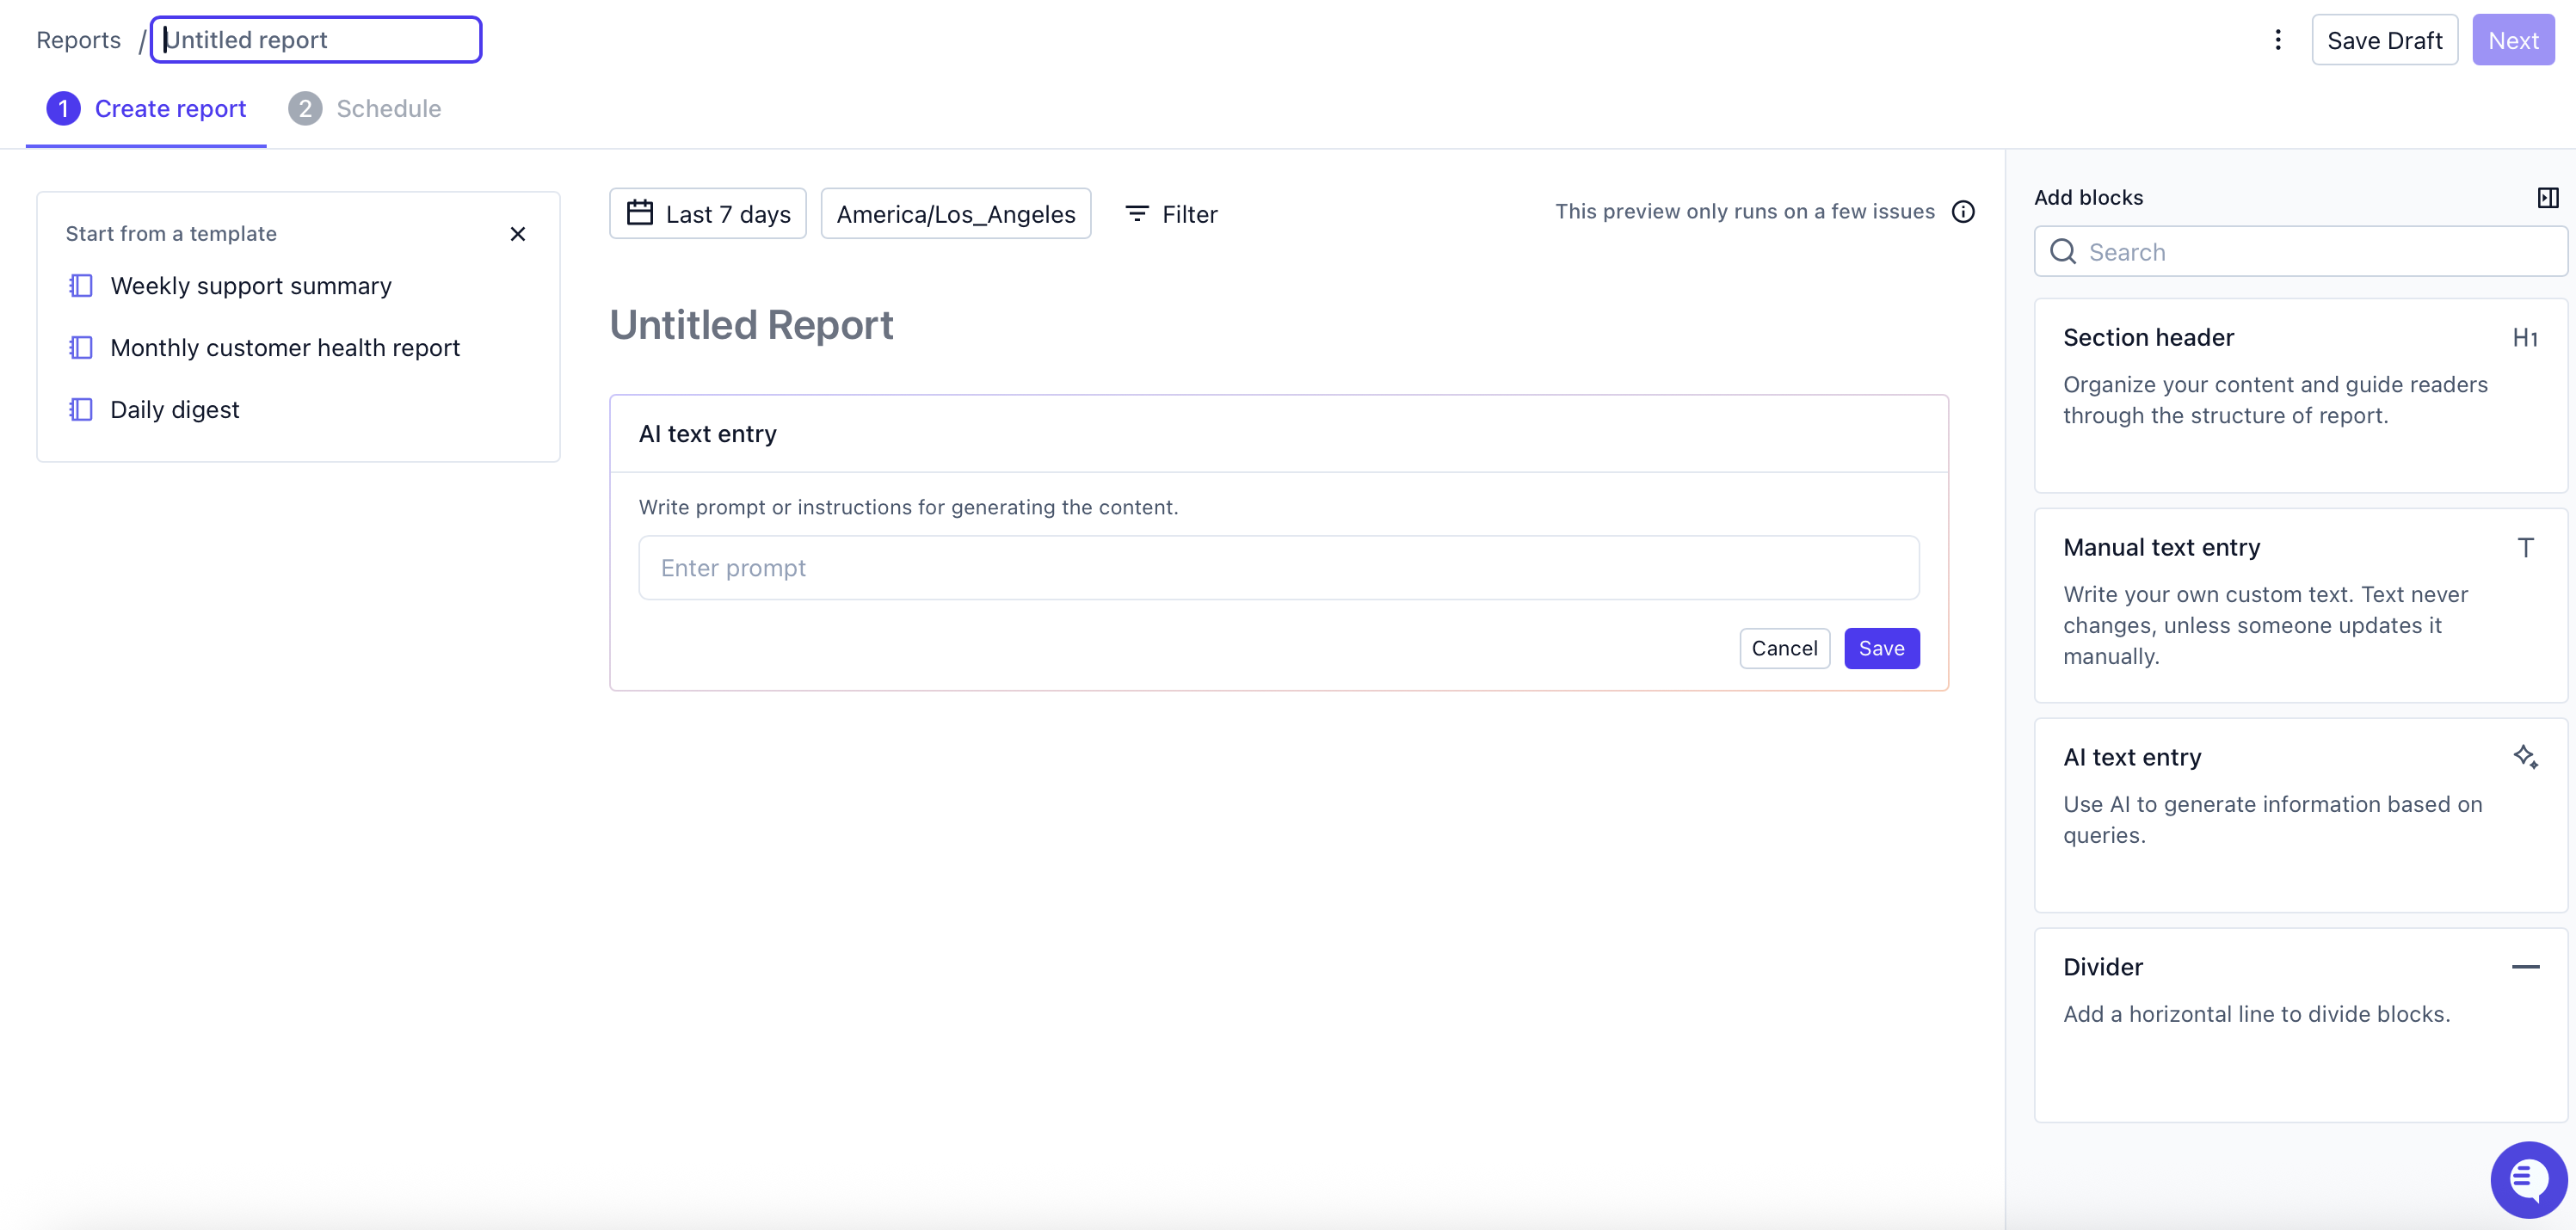The width and height of the screenshot is (2576, 1230).
Task: Insert a Divider block
Action: [2300, 1024]
